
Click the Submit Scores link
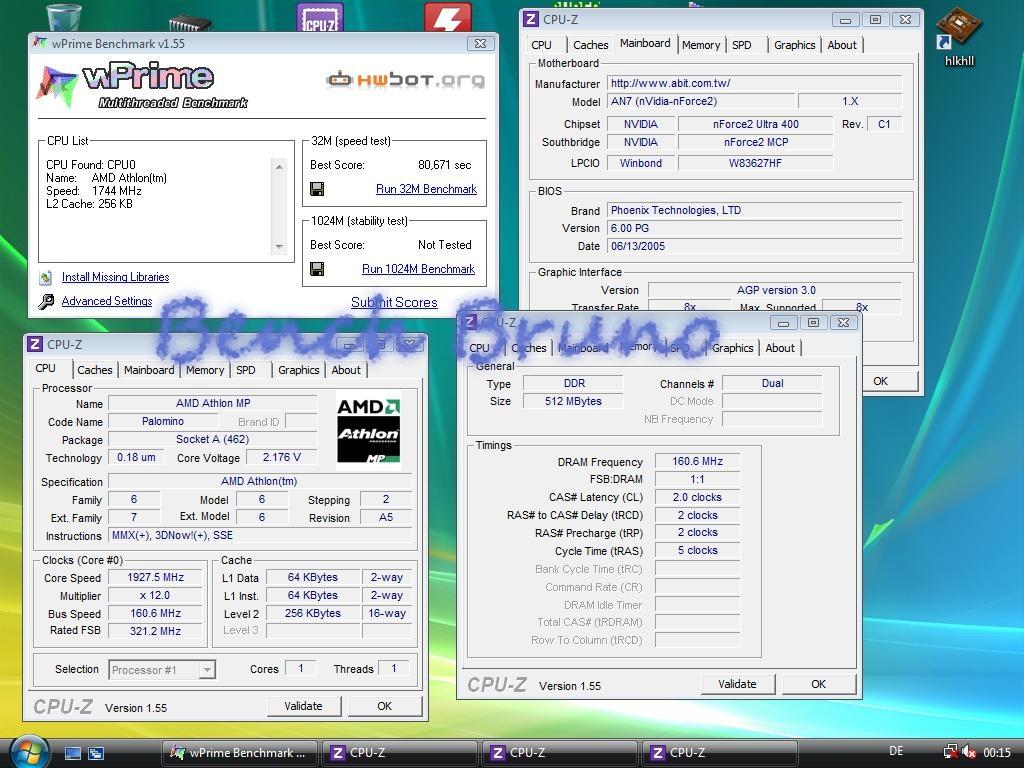click(x=394, y=302)
